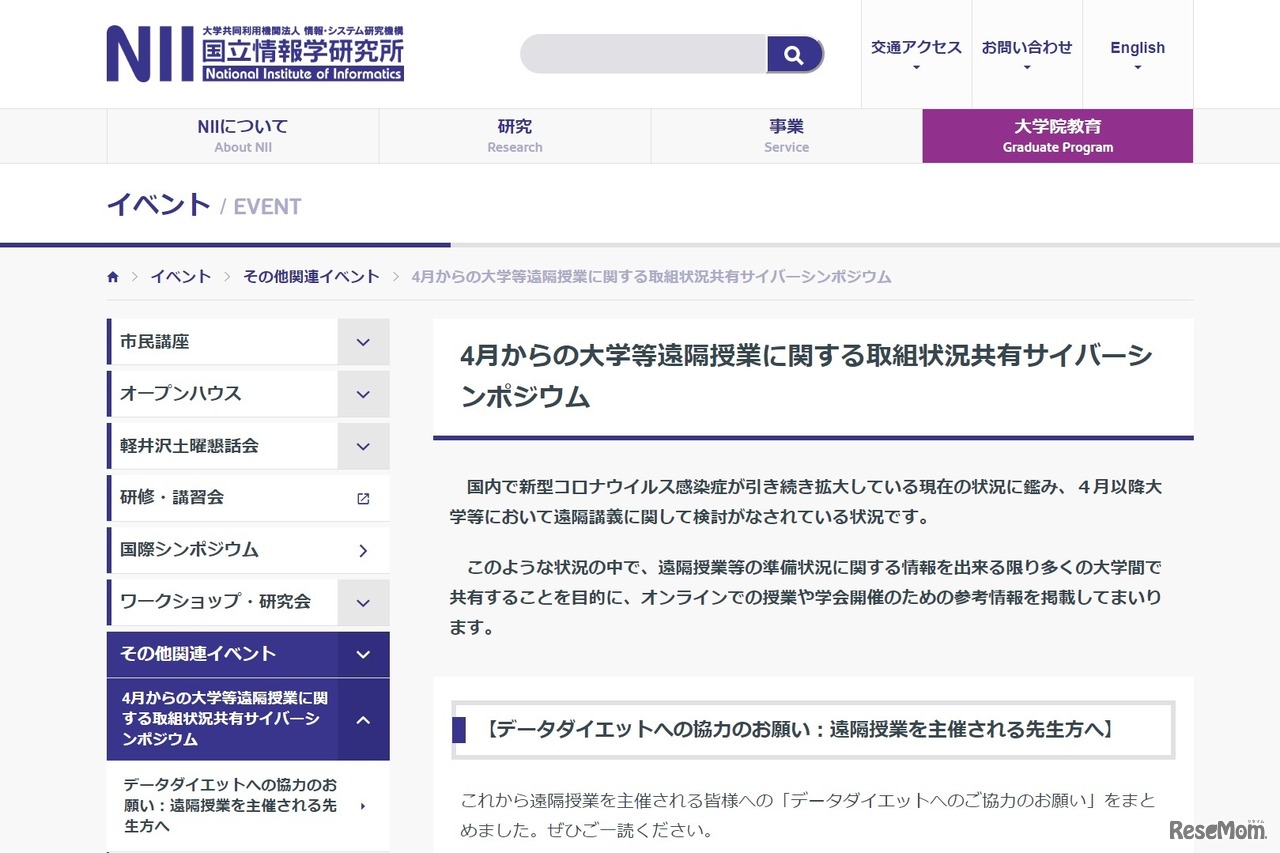The width and height of the screenshot is (1280, 853).
Task: Collapse the expanded その他関連イベント menu section
Action: [363, 654]
